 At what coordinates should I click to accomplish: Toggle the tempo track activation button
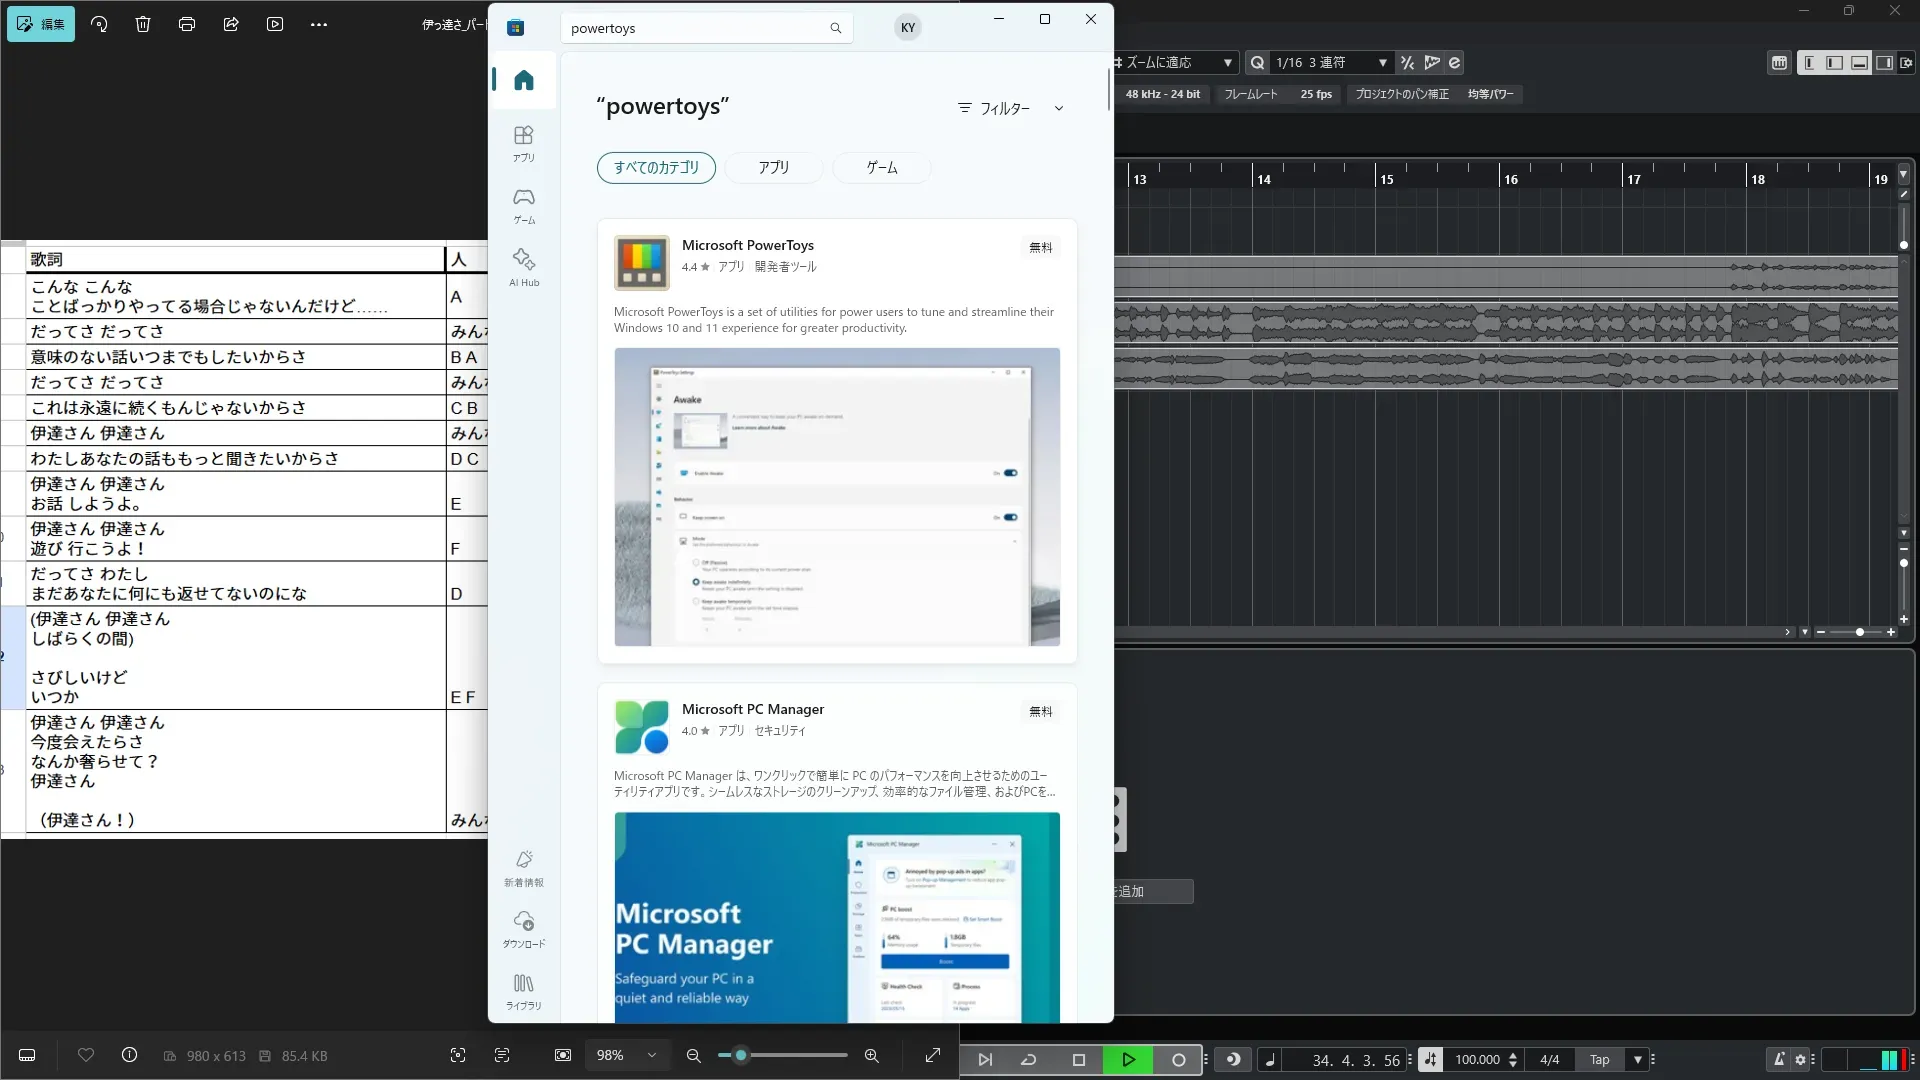1430,1060
